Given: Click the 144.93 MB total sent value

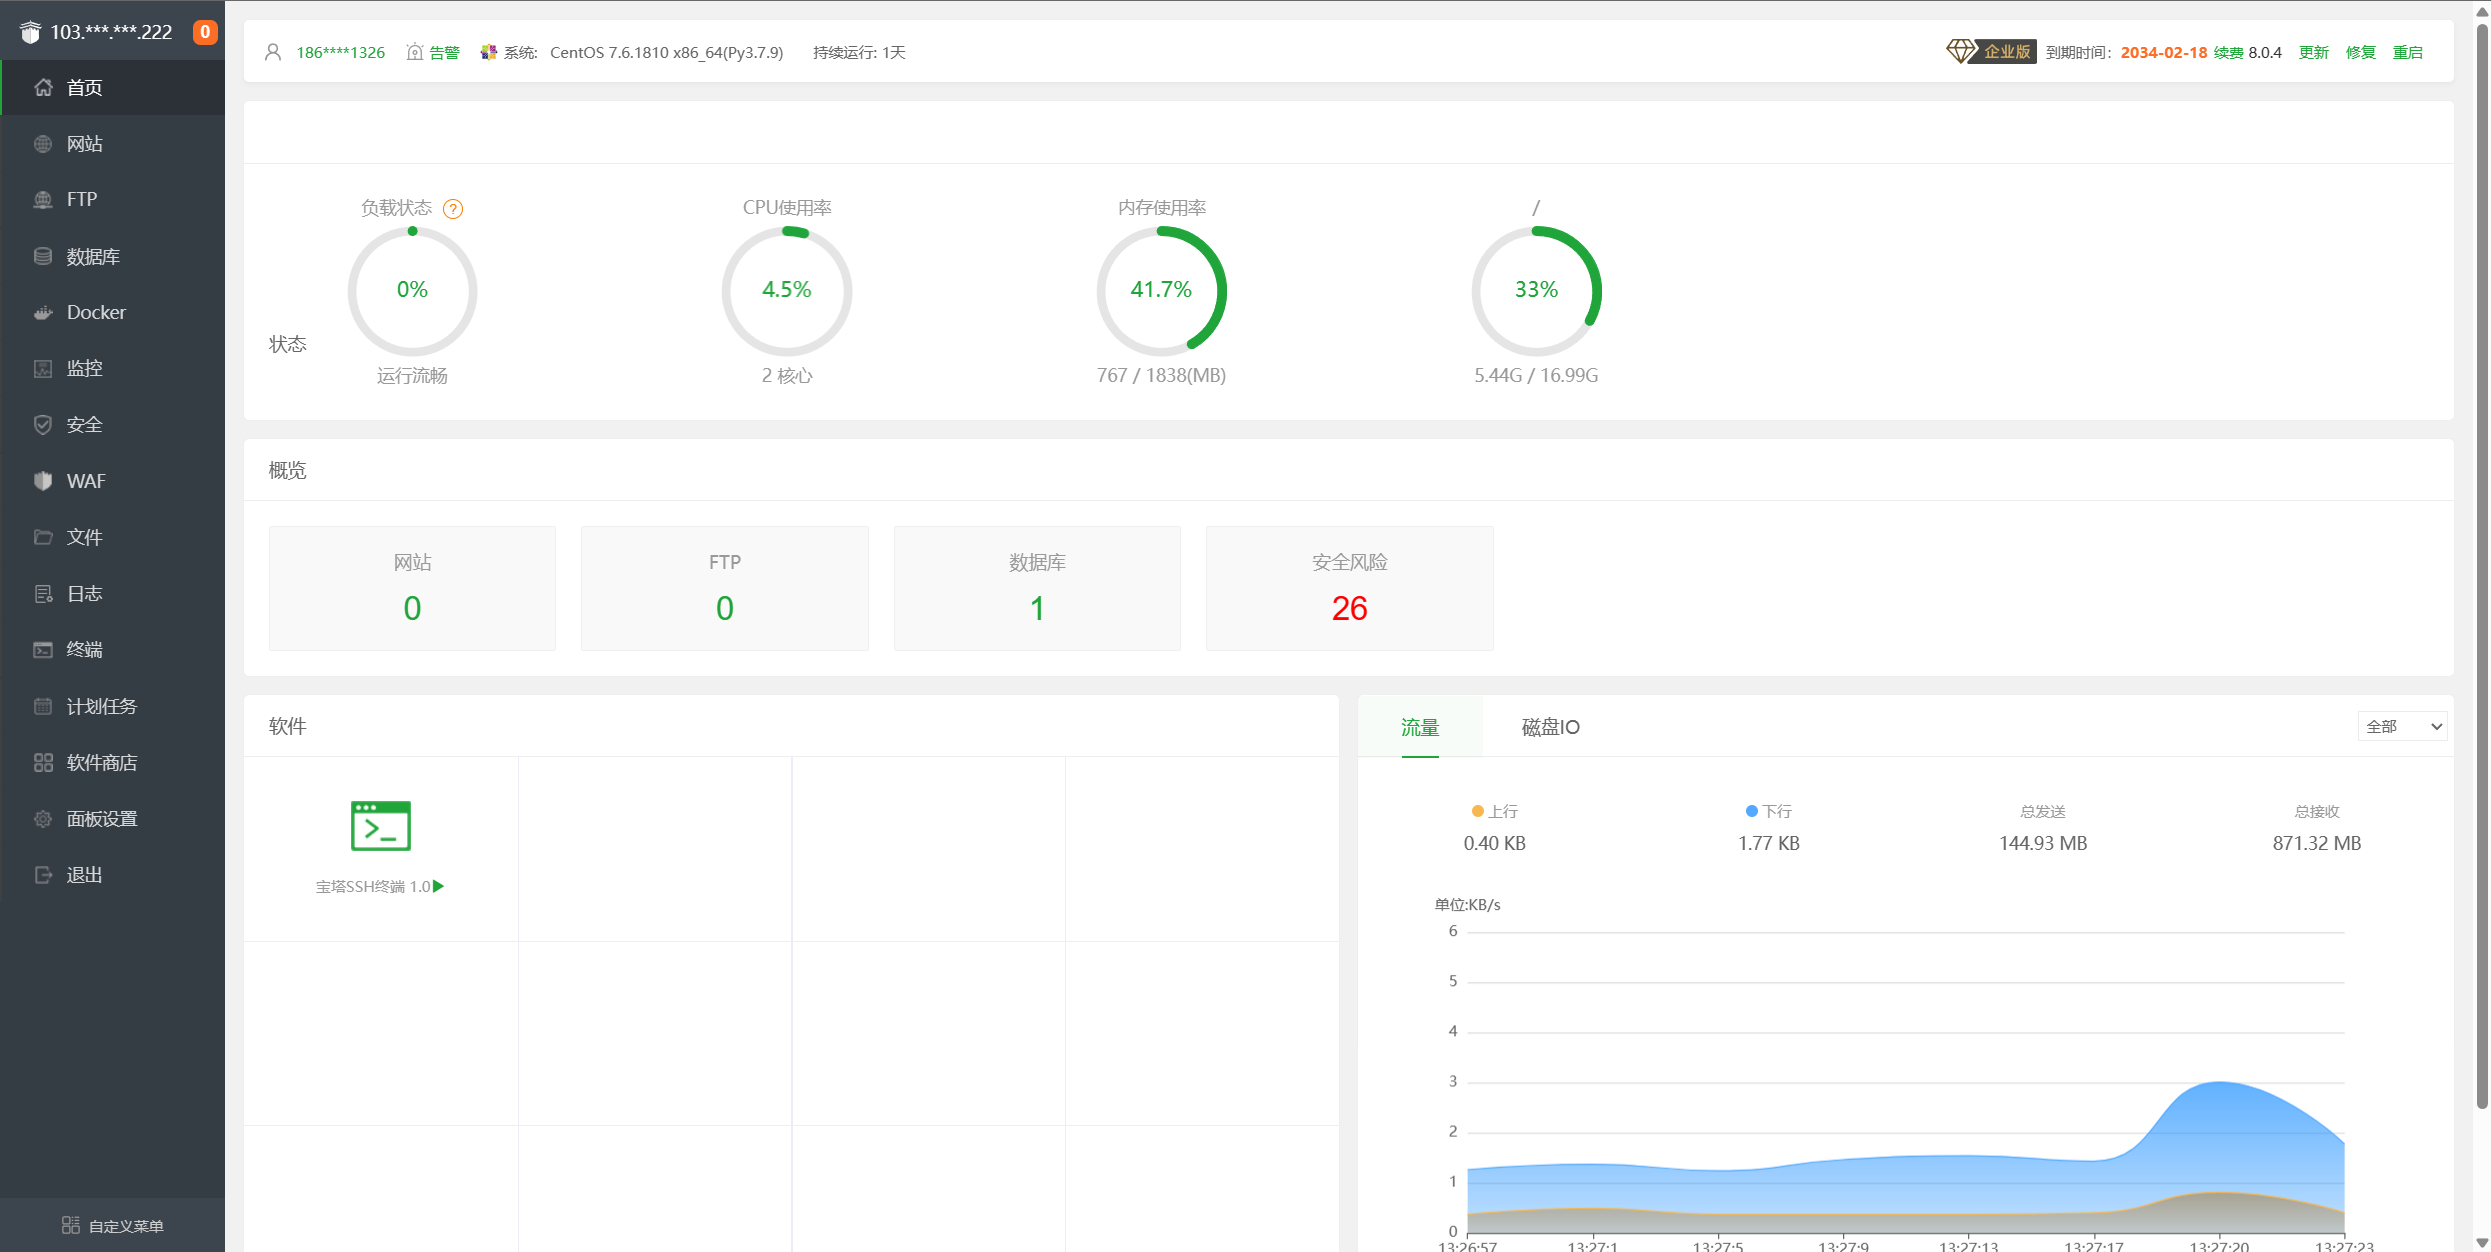Looking at the screenshot, I should [2043, 843].
